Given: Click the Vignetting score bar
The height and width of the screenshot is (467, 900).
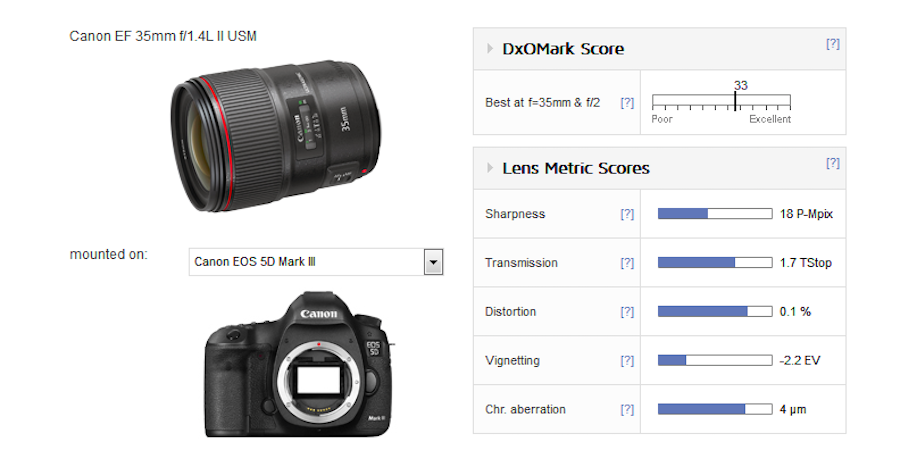Looking at the screenshot, I should [714, 361].
